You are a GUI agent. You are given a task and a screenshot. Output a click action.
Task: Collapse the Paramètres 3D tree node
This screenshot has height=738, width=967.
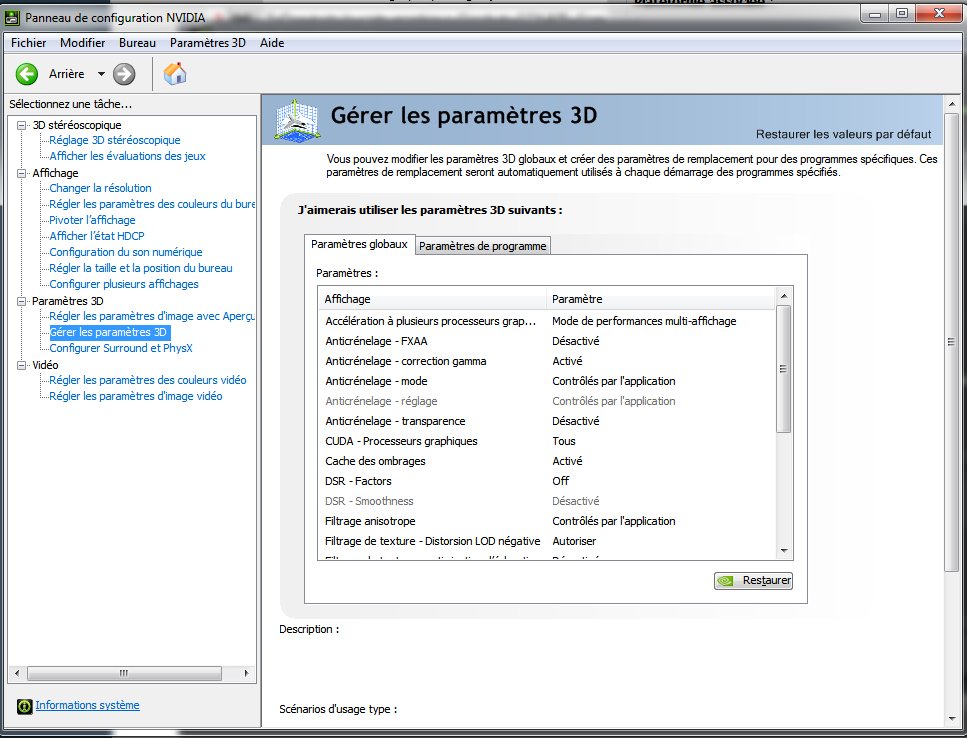click(22, 301)
